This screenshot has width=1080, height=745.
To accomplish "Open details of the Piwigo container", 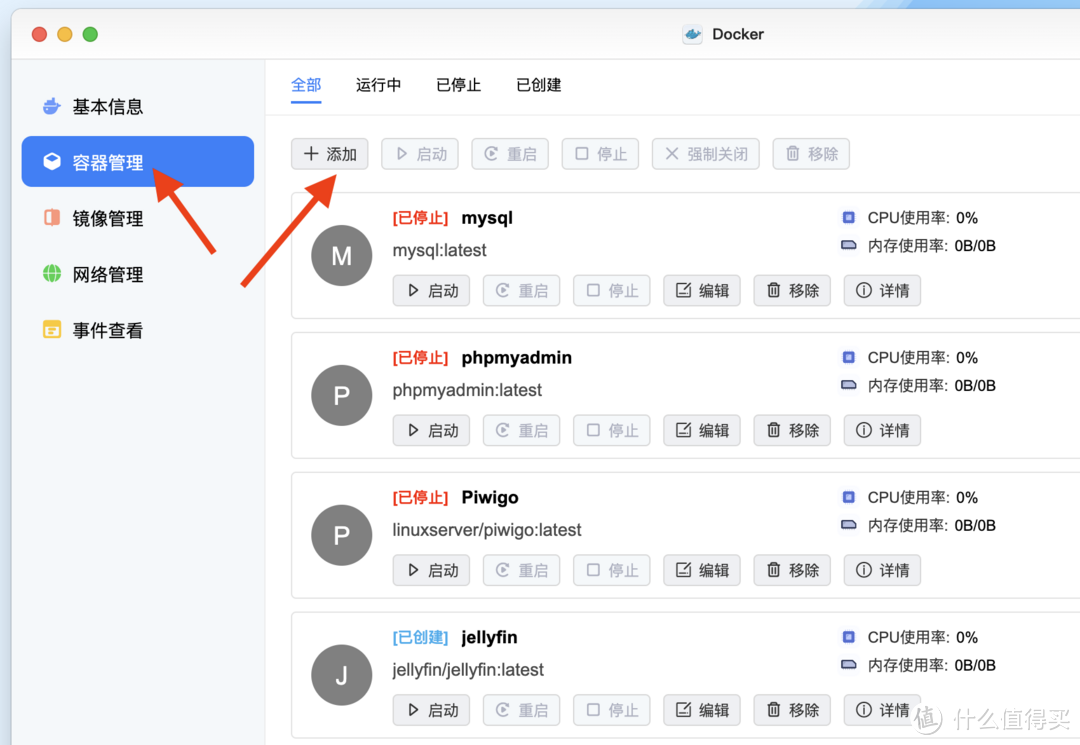I will tap(882, 570).
